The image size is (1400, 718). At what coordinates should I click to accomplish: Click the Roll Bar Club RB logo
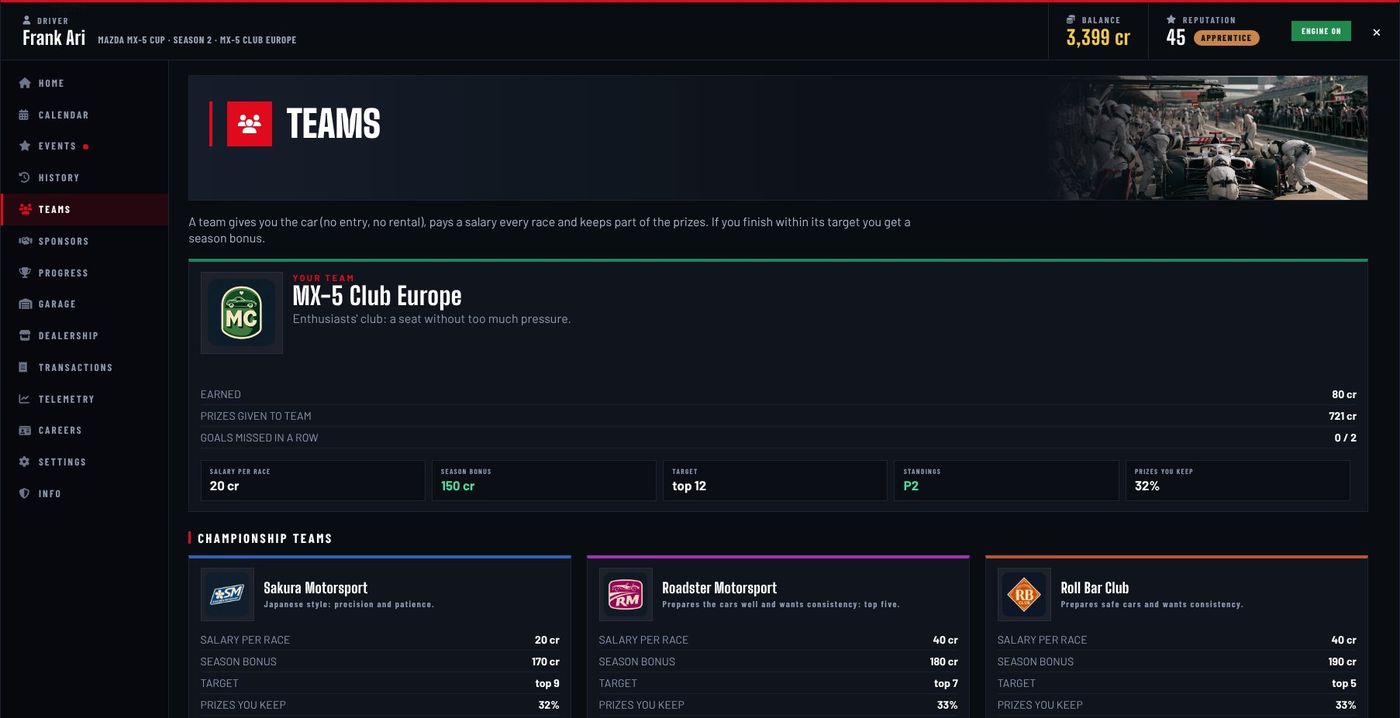[x=1024, y=595]
